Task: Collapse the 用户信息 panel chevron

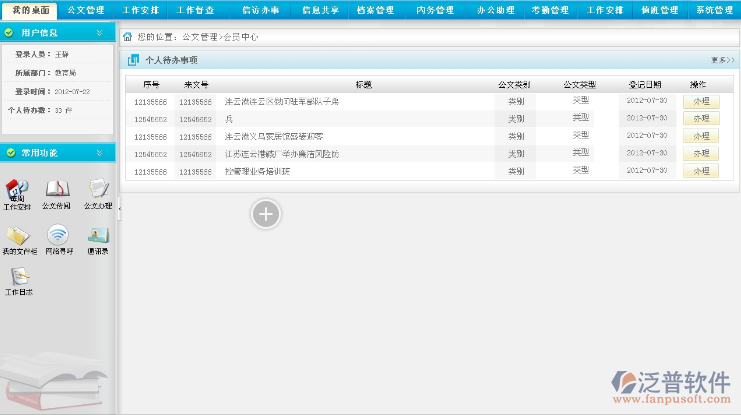Action: click(99, 33)
